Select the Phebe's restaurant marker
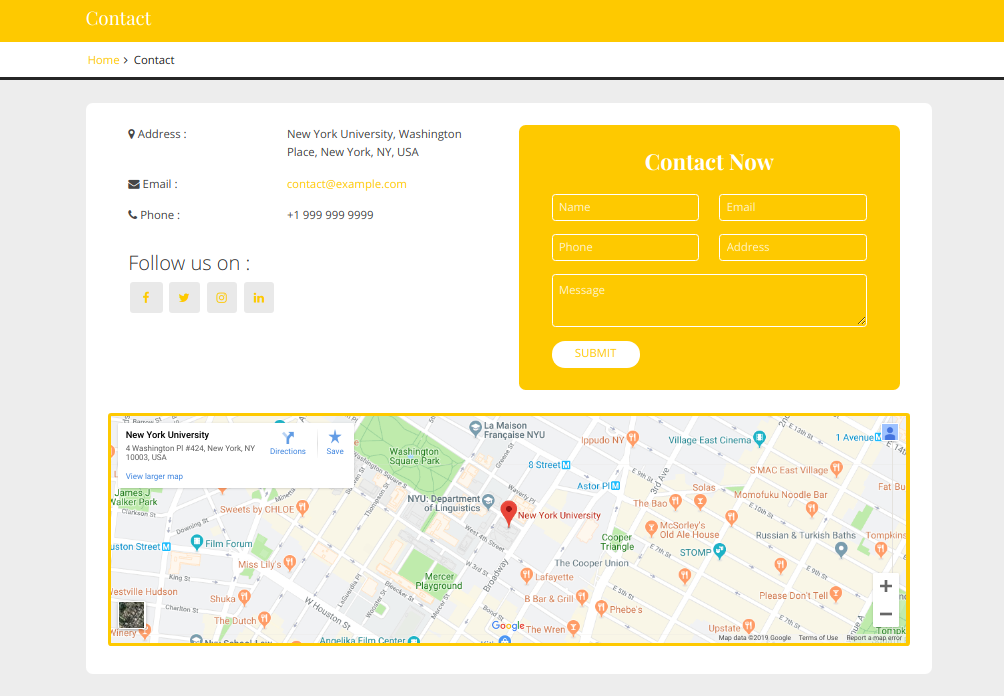The image size is (1004, 696). click(601, 608)
